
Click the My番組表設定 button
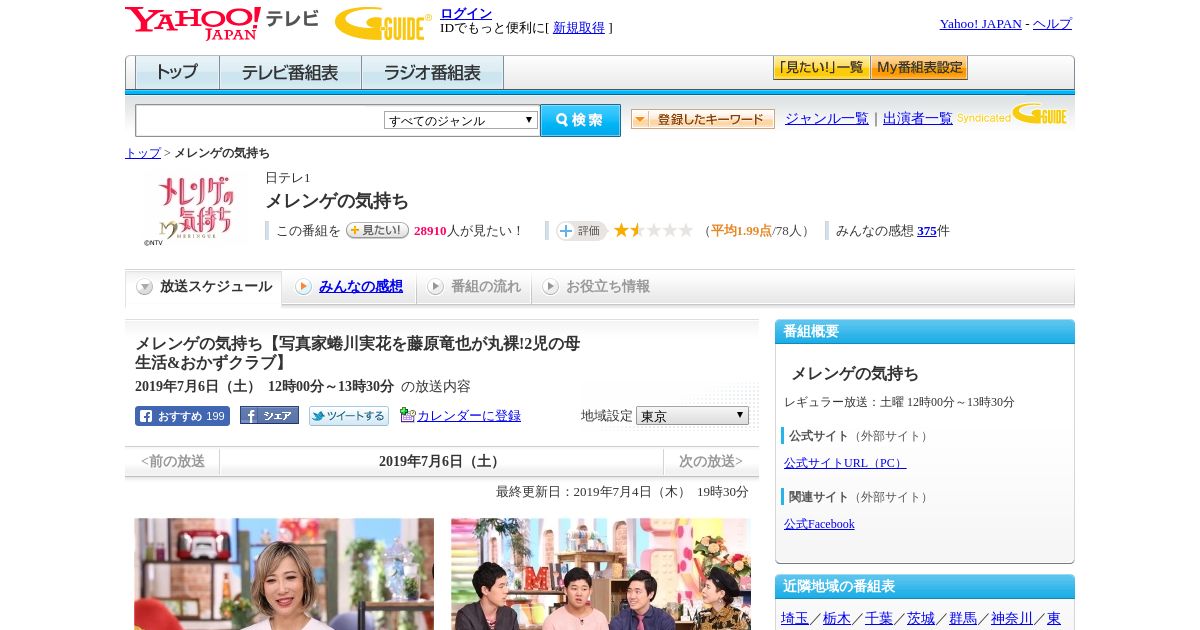pyautogui.click(x=919, y=68)
